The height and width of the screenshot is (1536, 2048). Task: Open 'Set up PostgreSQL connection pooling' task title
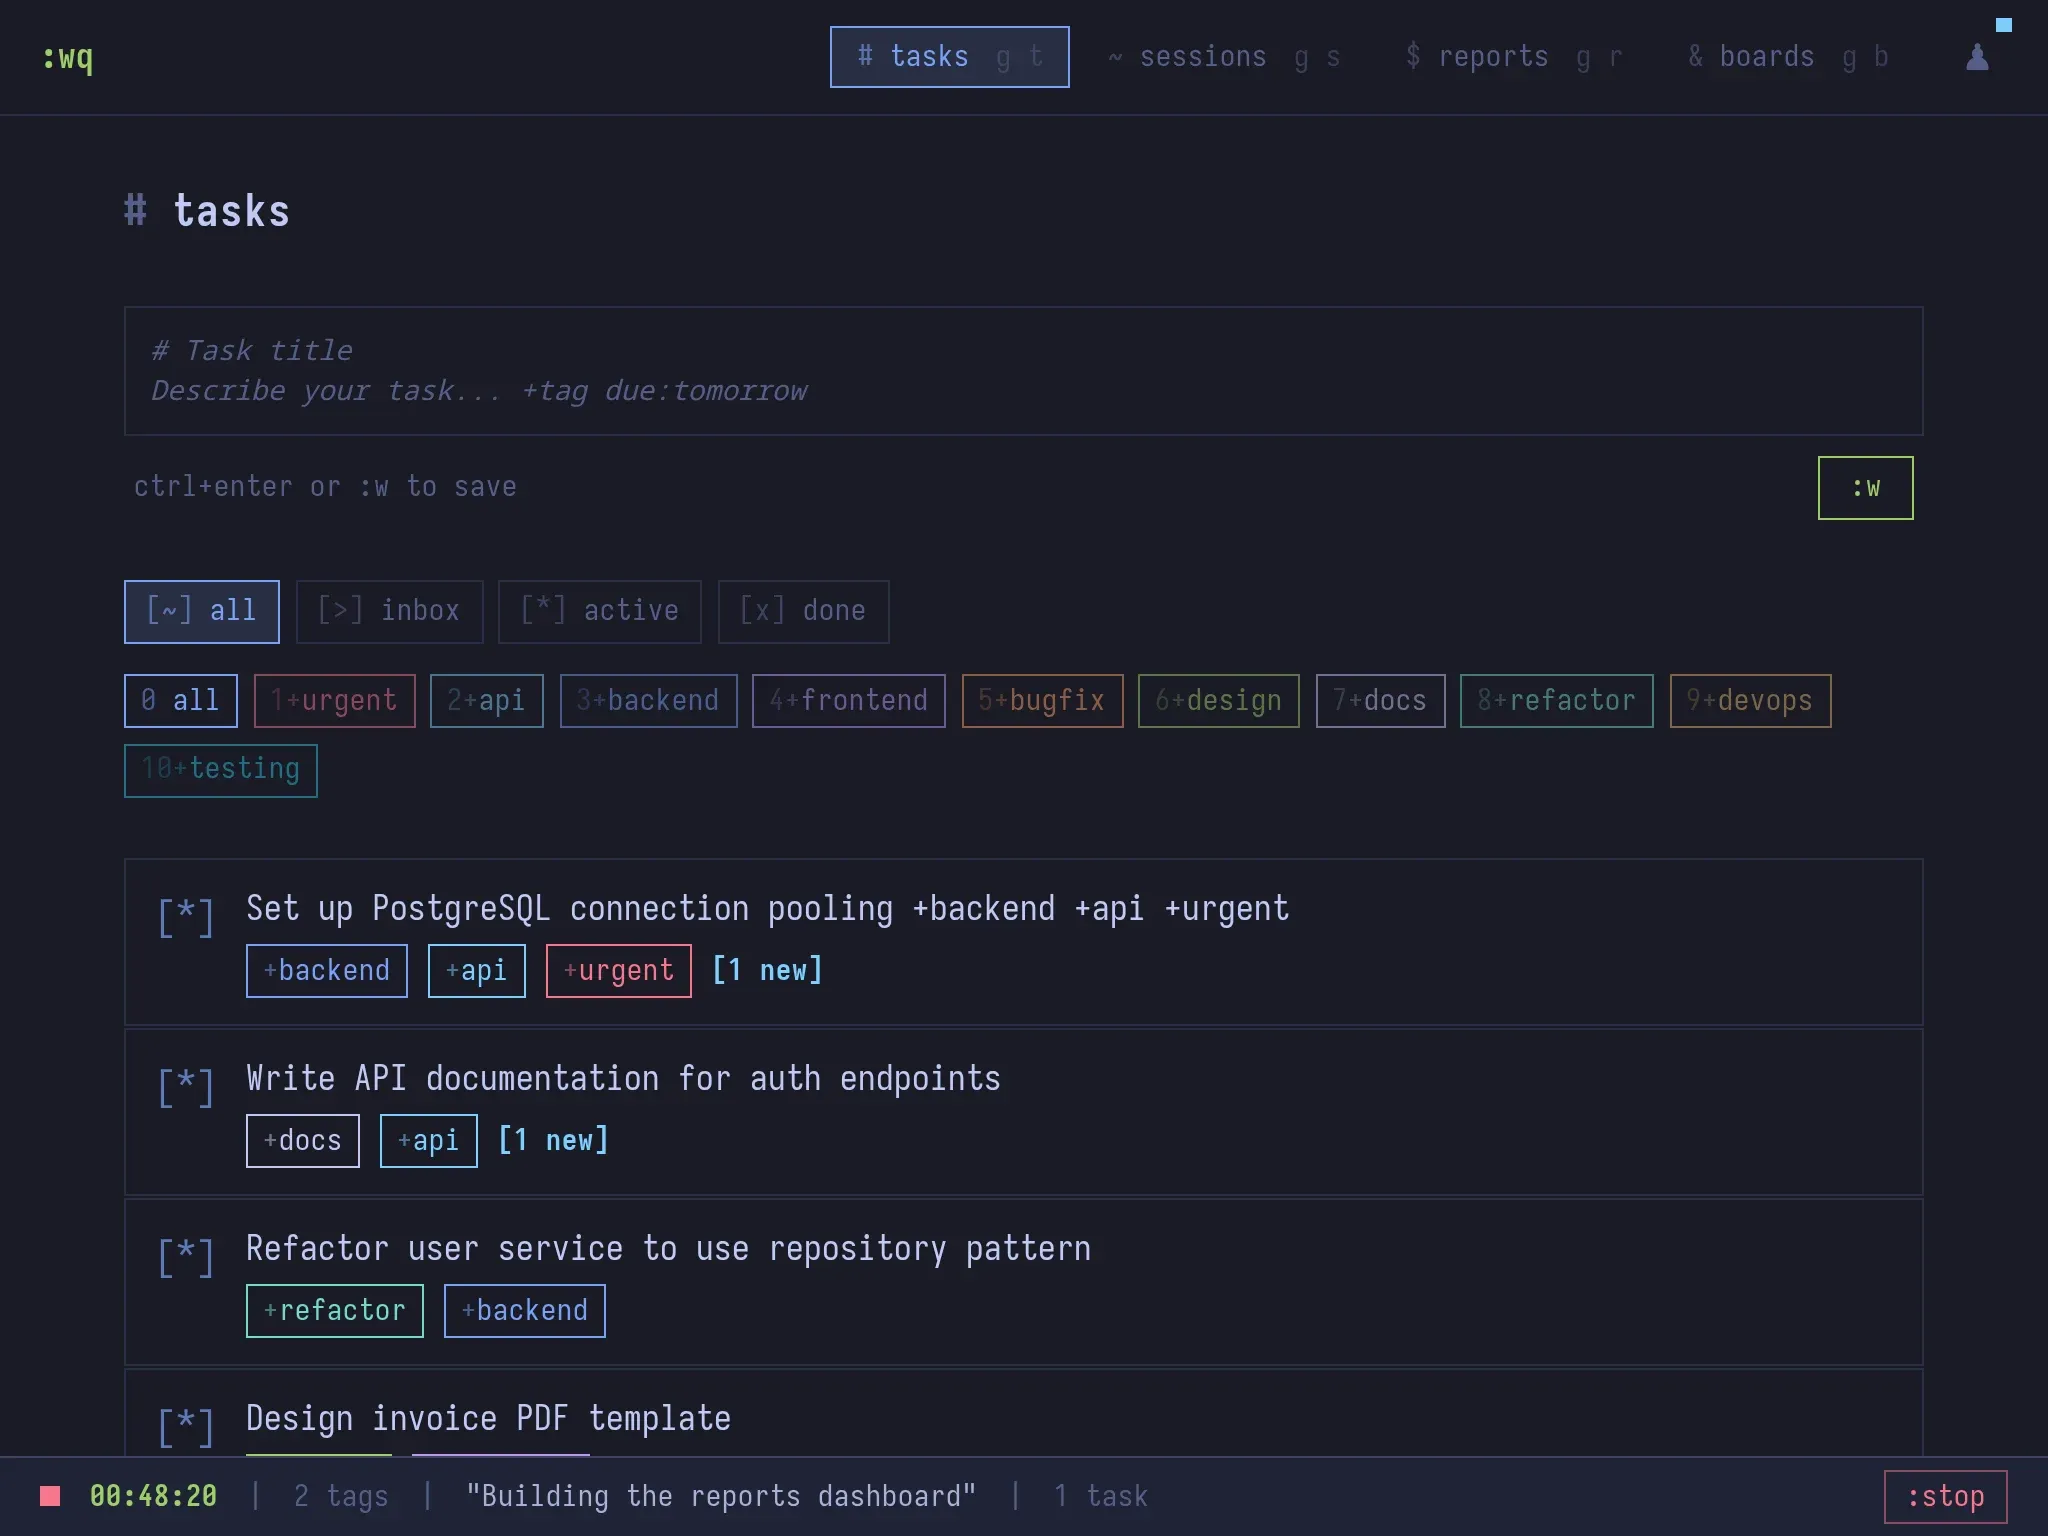[x=767, y=908]
